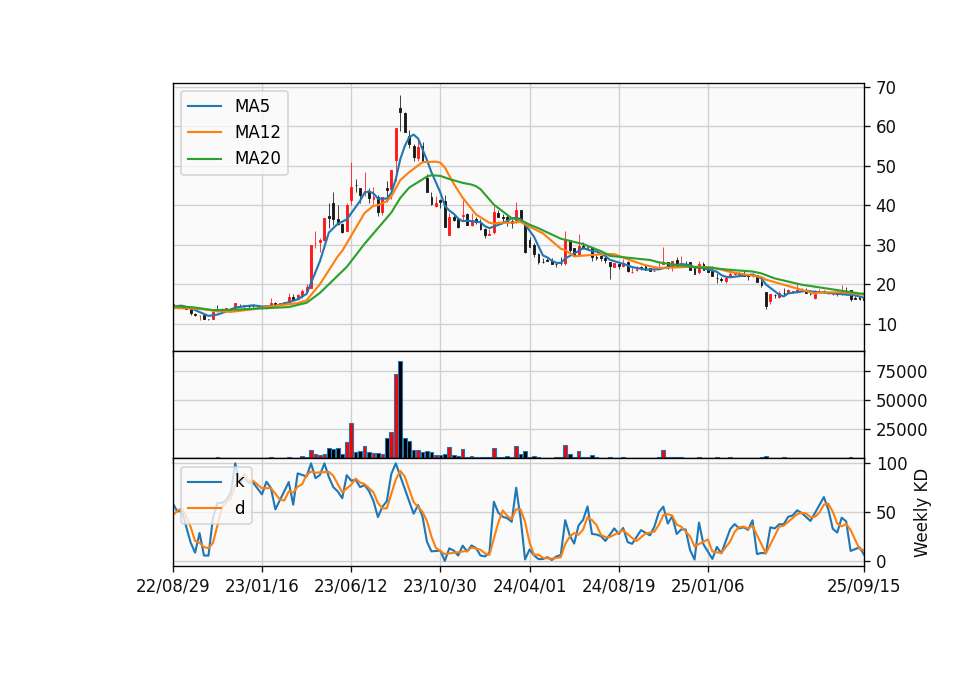This screenshot has width=960, height=690.
Task: Click the blue MA5 legend line sample
Action: point(204,106)
